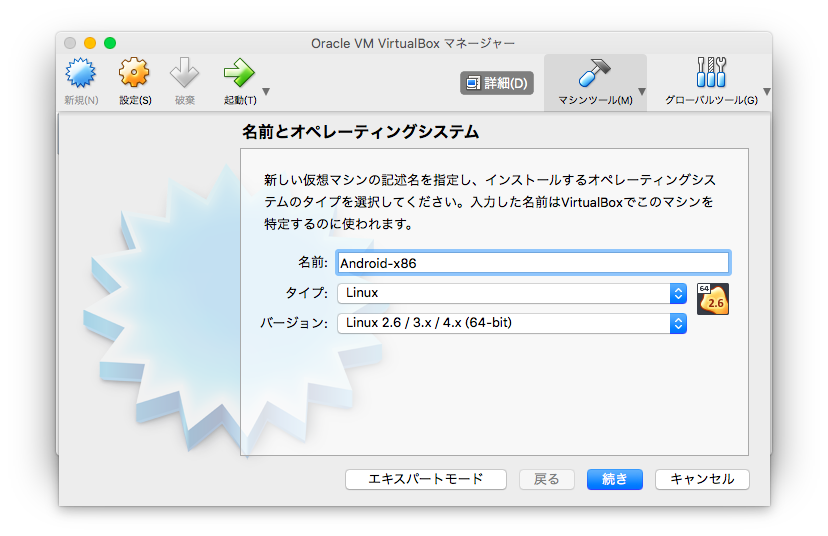Click the yellow minimize window button
The height and width of the screenshot is (536, 828).
(x=90, y=43)
